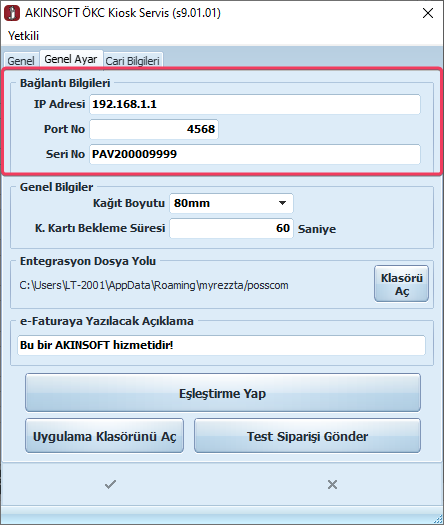Click the 80mm paper size combo box
Image resolution: width=444 pixels, height=525 pixels.
[x=231, y=203]
